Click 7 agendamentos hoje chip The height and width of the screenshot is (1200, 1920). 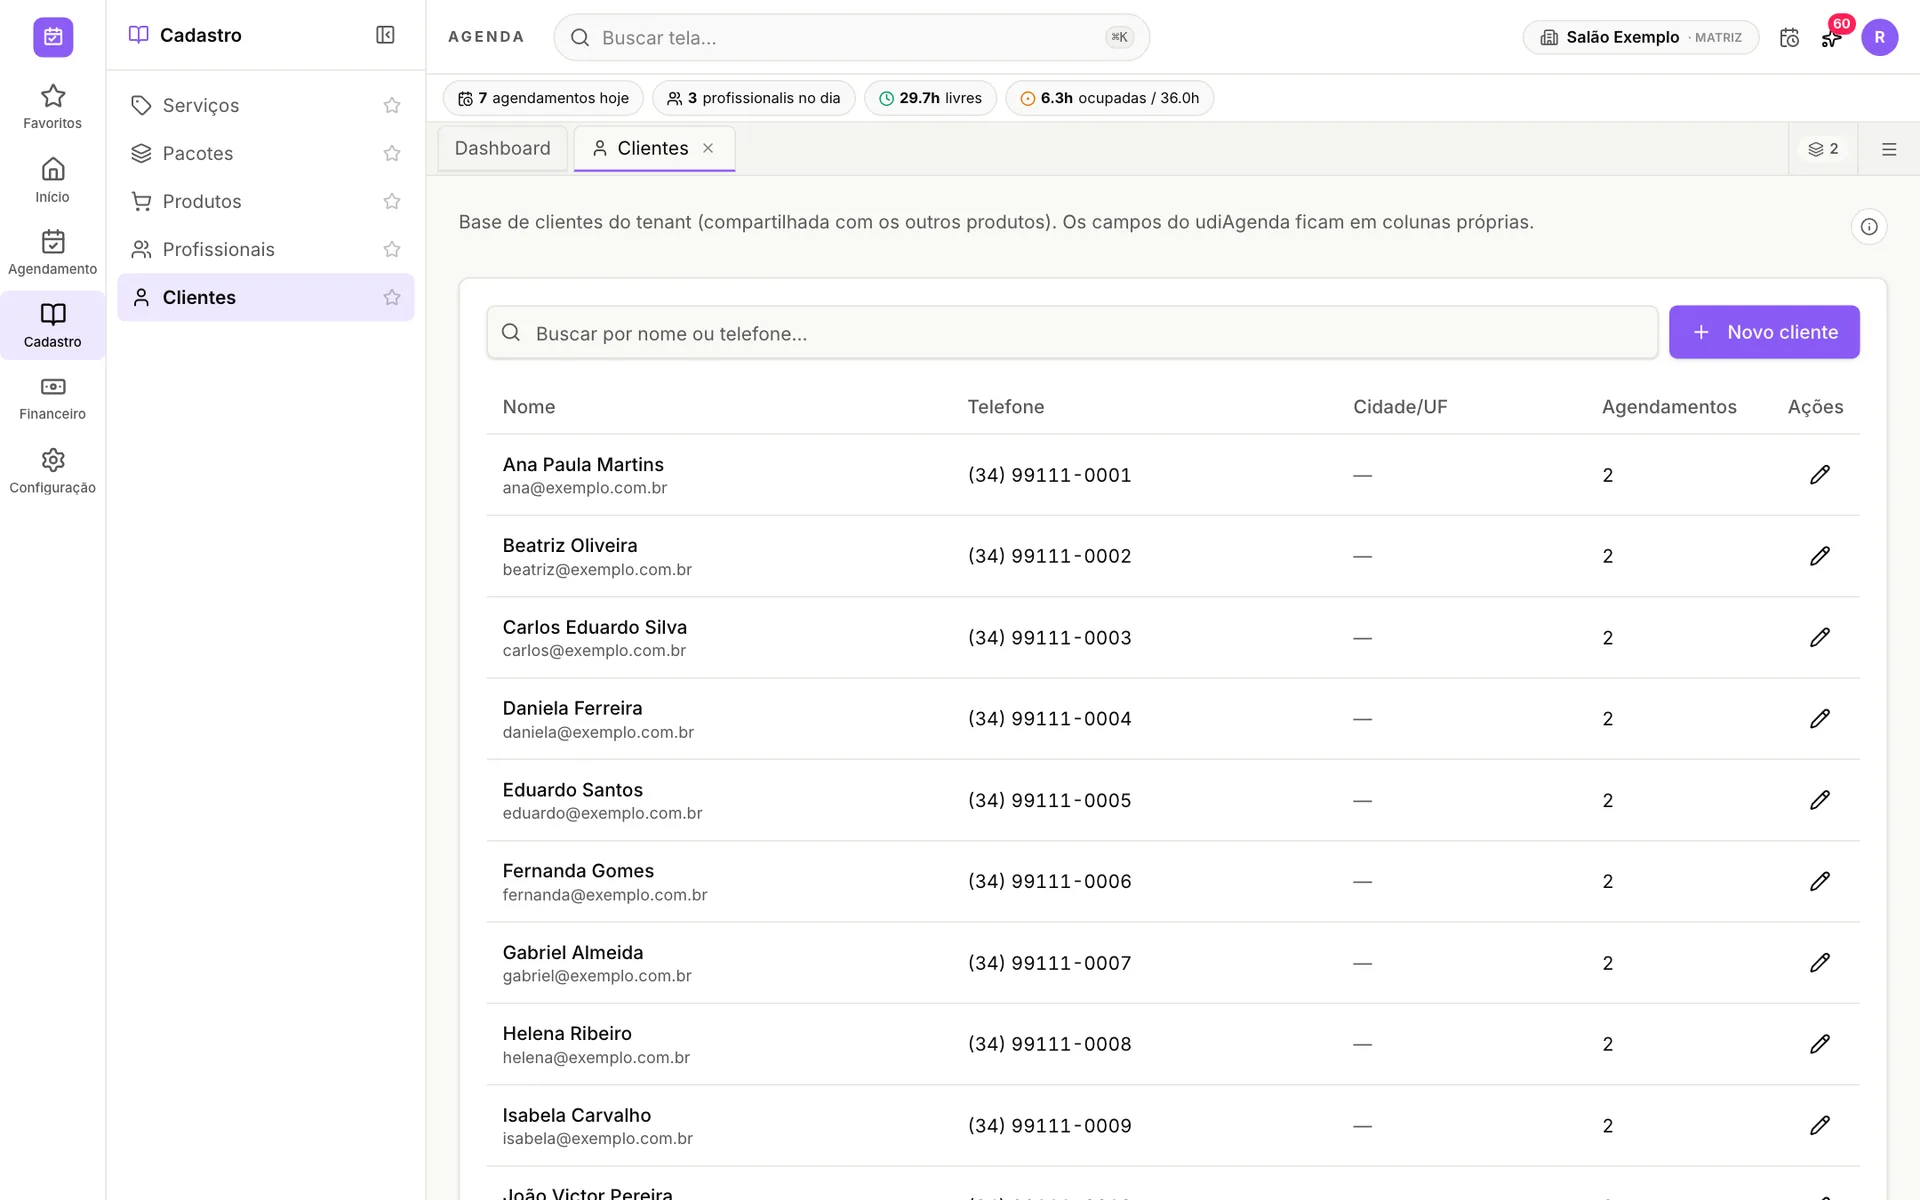tap(543, 98)
